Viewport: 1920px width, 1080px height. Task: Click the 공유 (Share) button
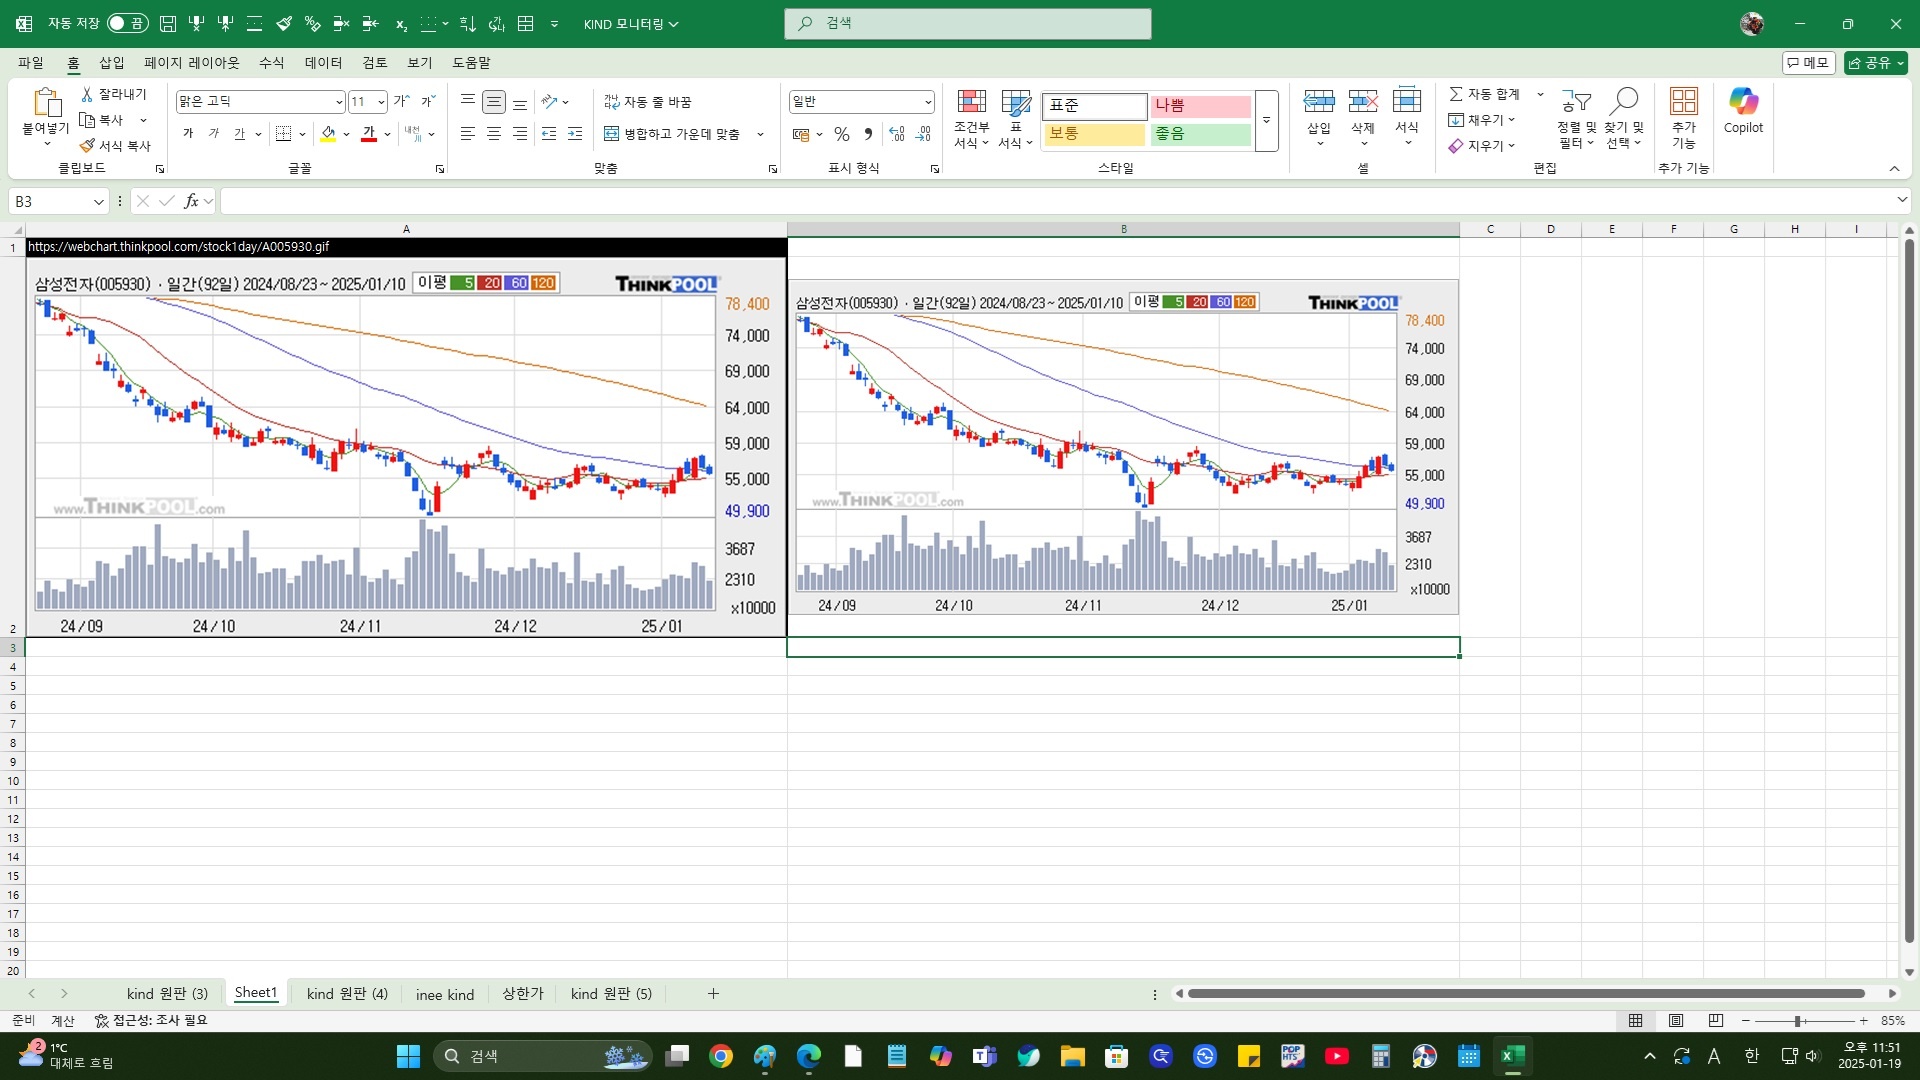point(1875,63)
